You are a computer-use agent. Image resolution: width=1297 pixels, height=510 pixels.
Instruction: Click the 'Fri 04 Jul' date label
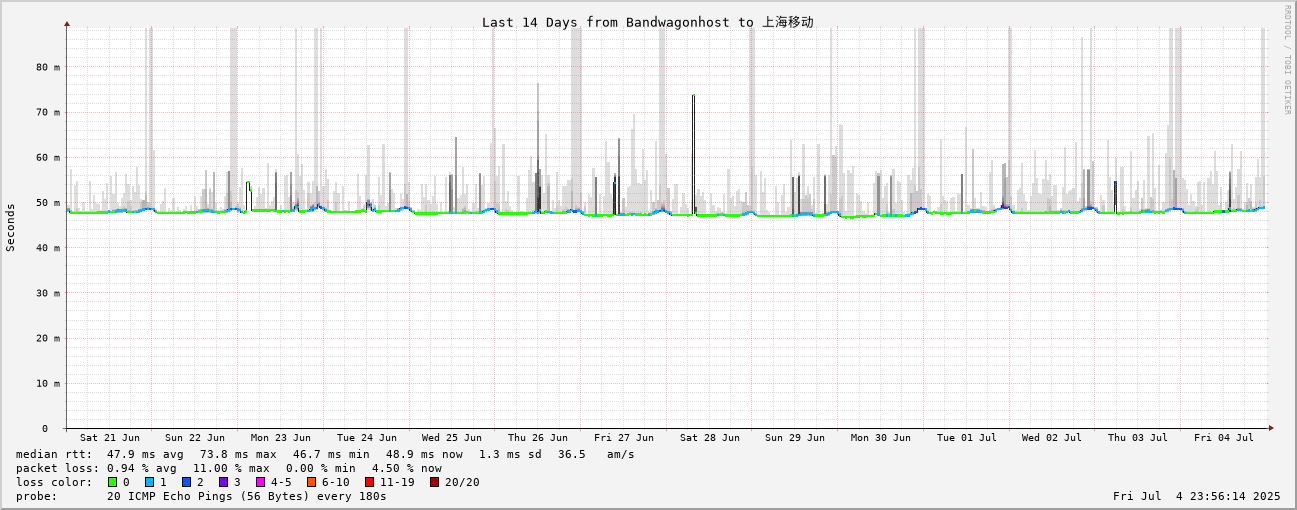(x=1224, y=438)
